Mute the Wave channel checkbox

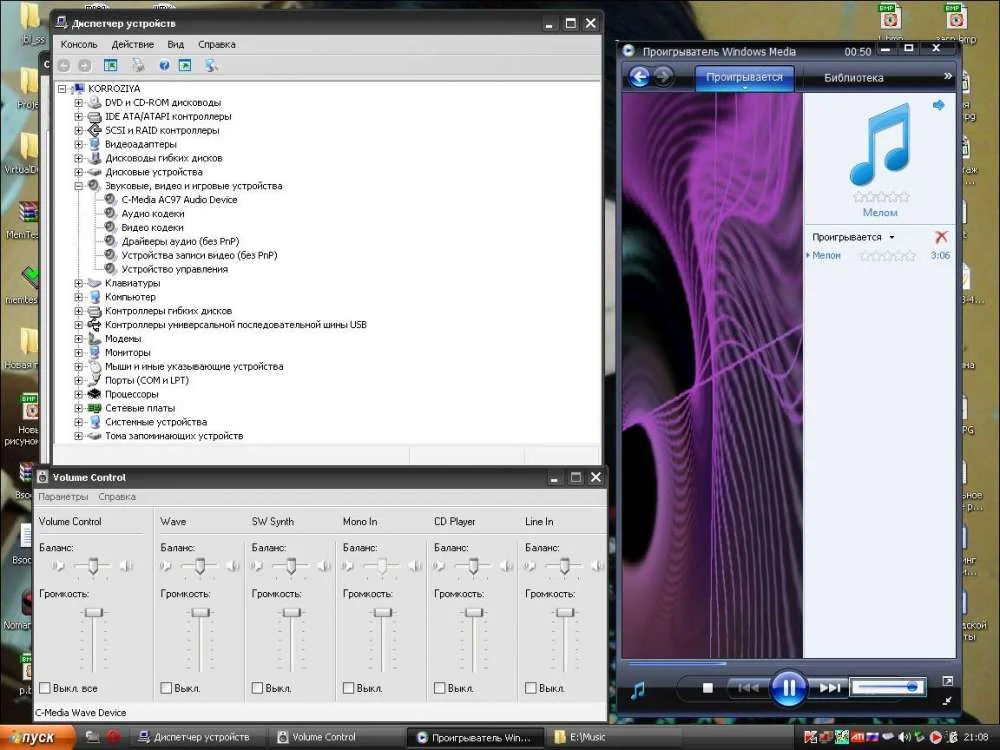[x=167, y=688]
